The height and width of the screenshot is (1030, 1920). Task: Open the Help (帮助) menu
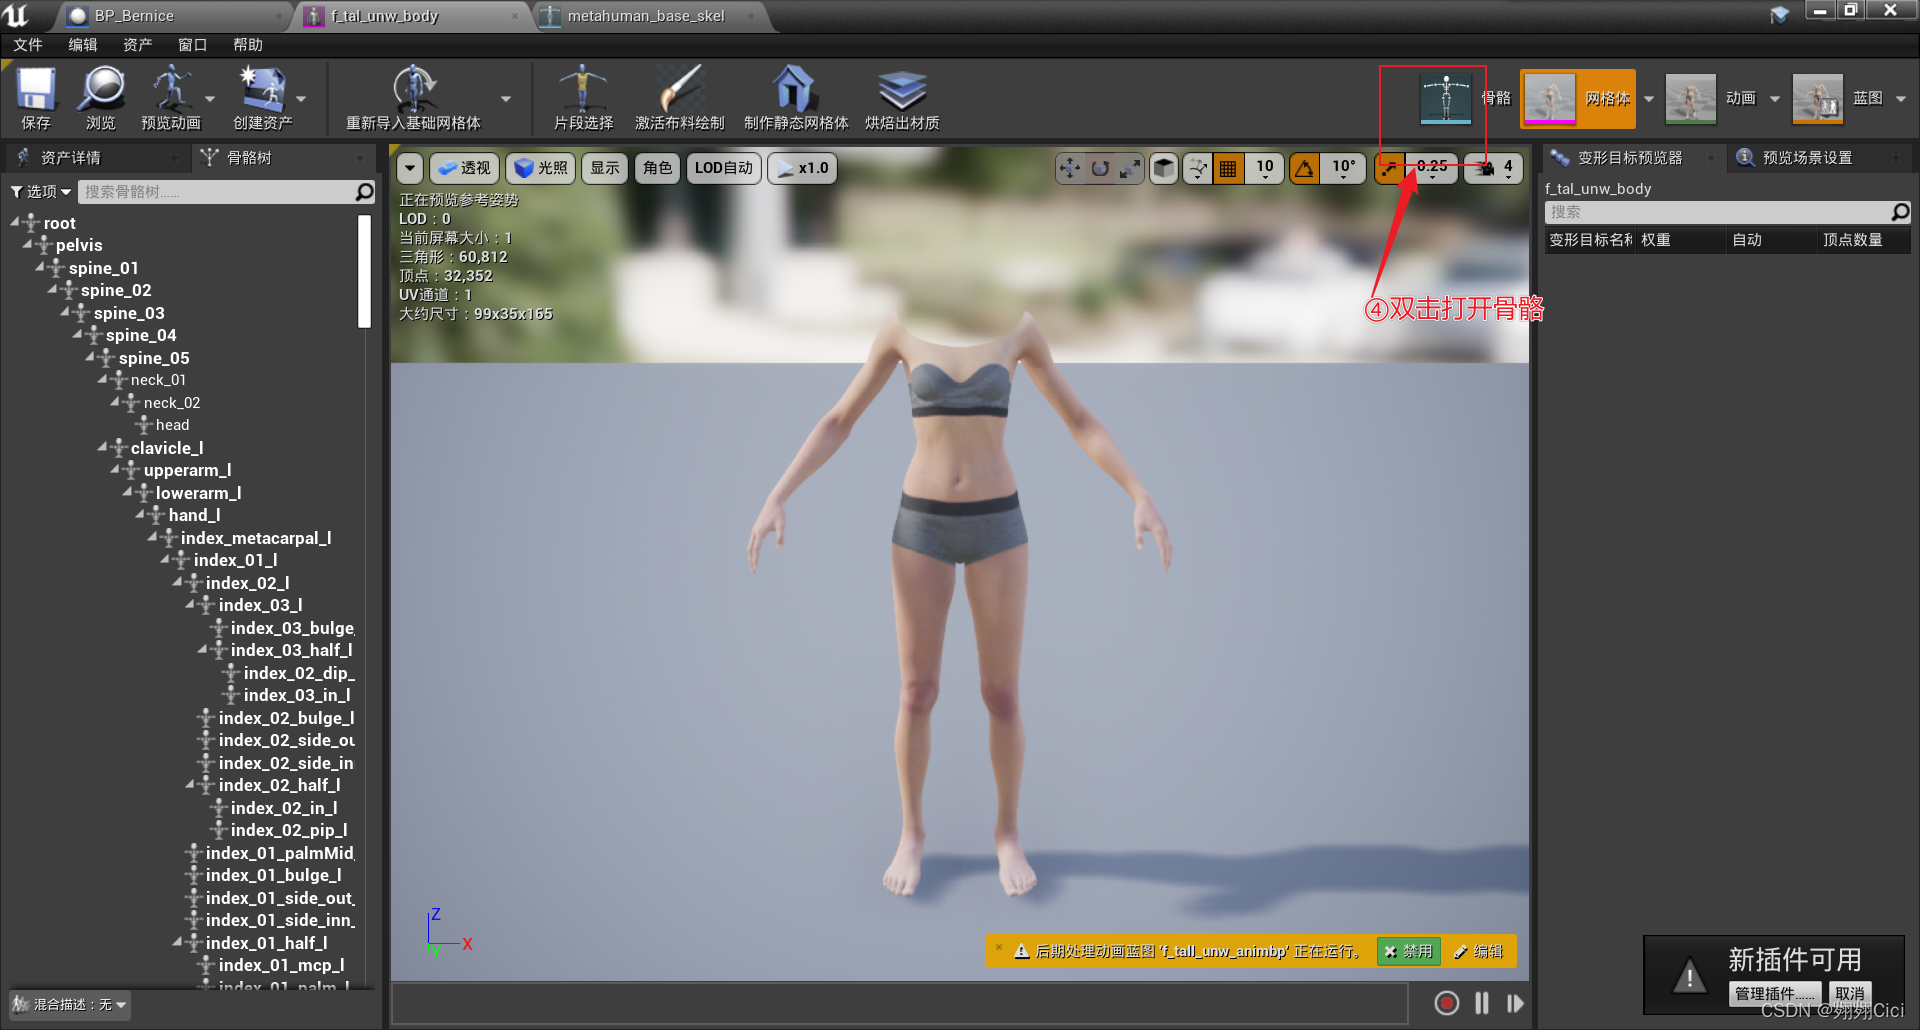[248, 45]
